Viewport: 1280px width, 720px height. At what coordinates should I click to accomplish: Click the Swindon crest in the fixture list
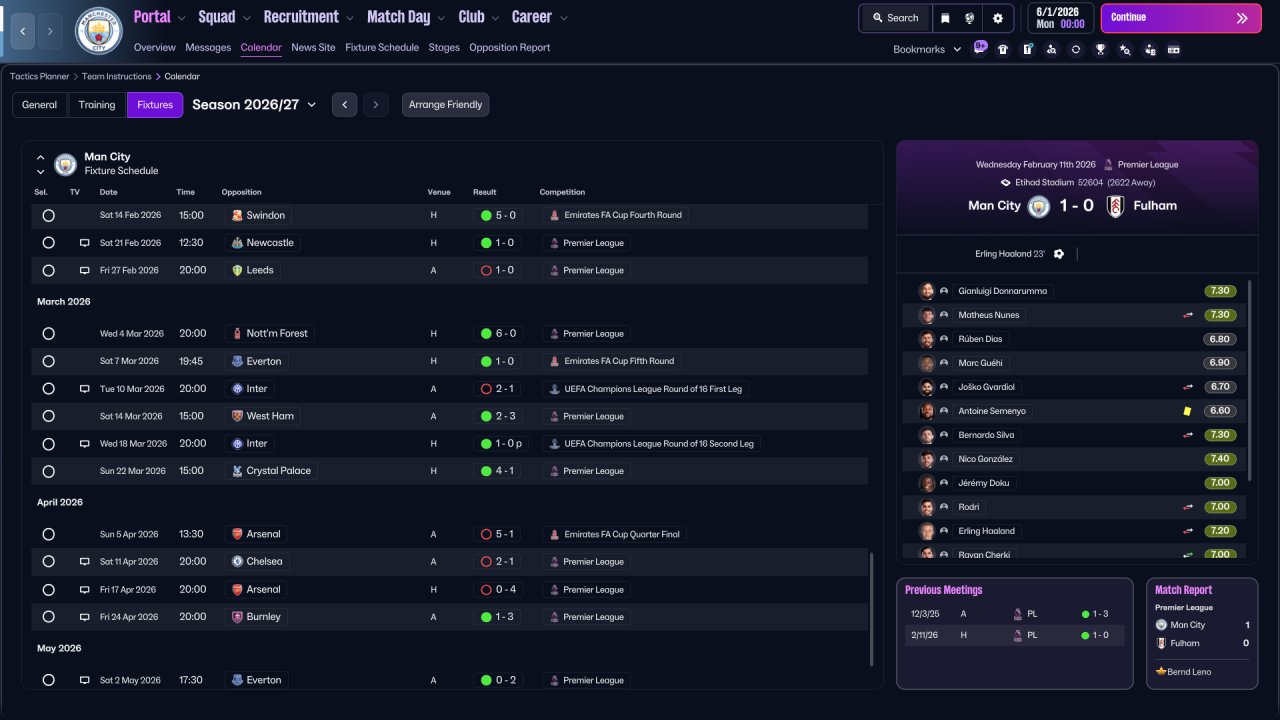(237, 215)
